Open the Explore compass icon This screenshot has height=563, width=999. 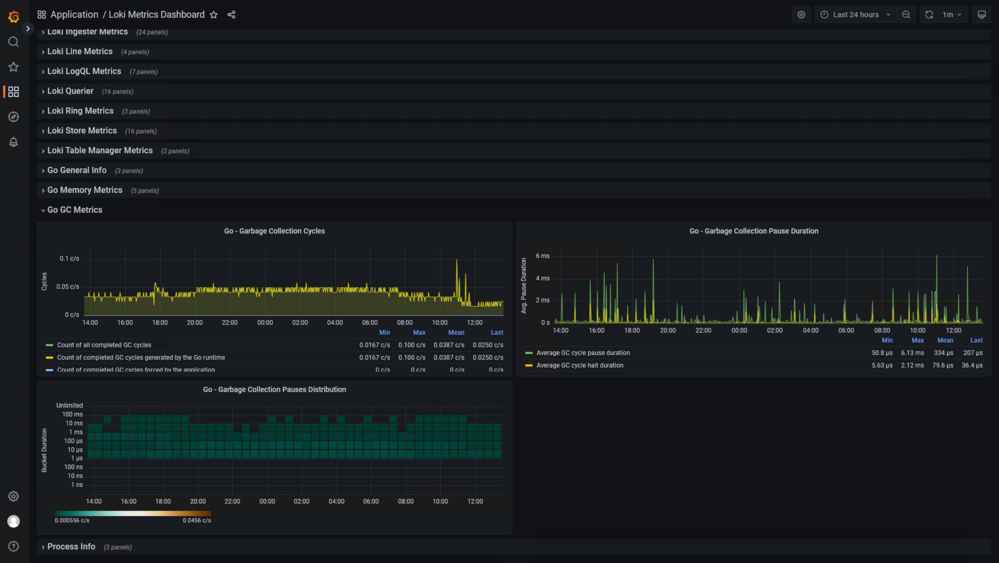[13, 117]
